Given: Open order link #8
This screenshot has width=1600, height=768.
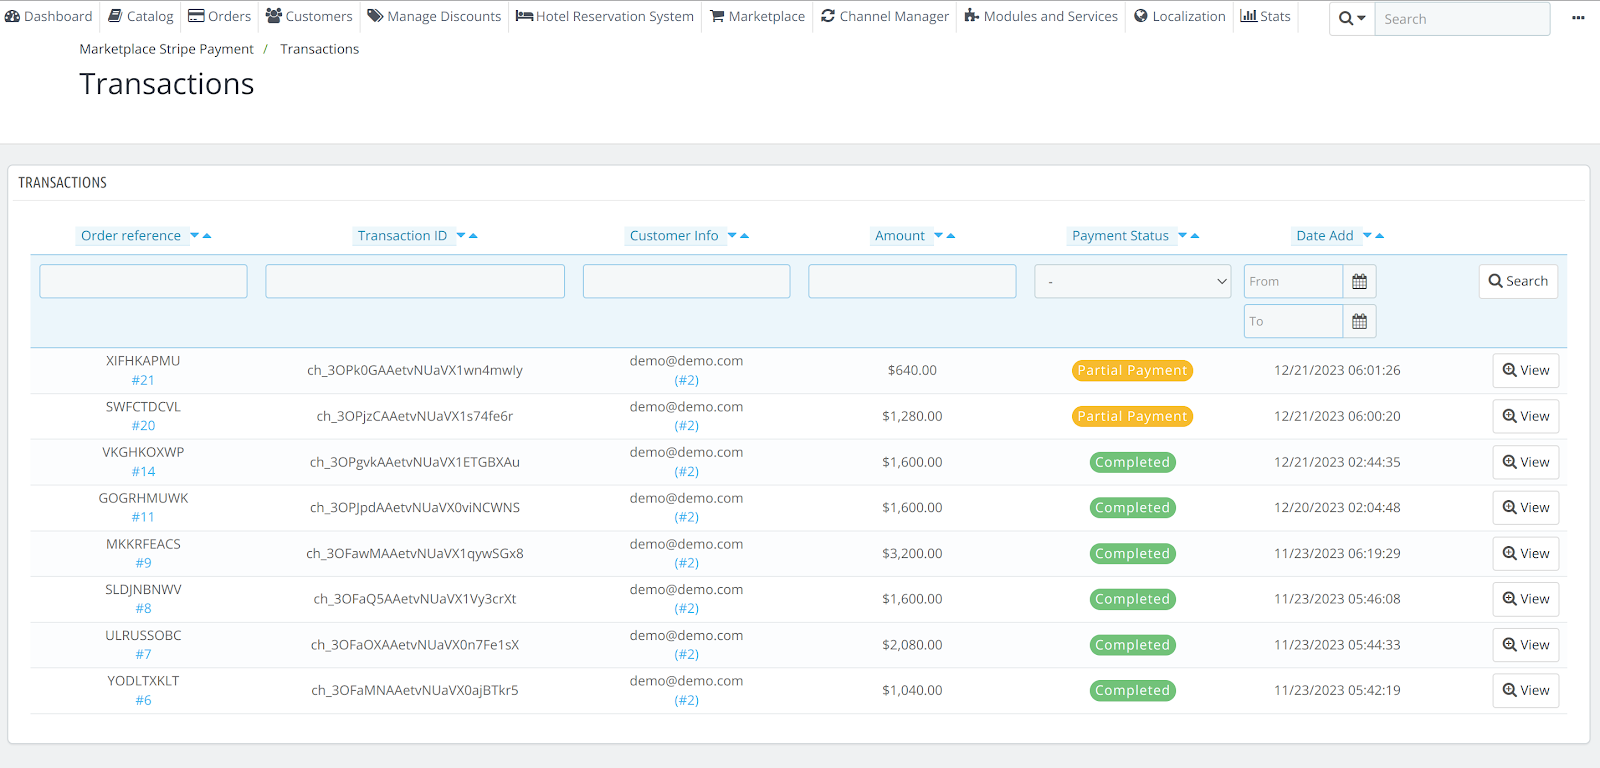Looking at the screenshot, I should coord(143,609).
